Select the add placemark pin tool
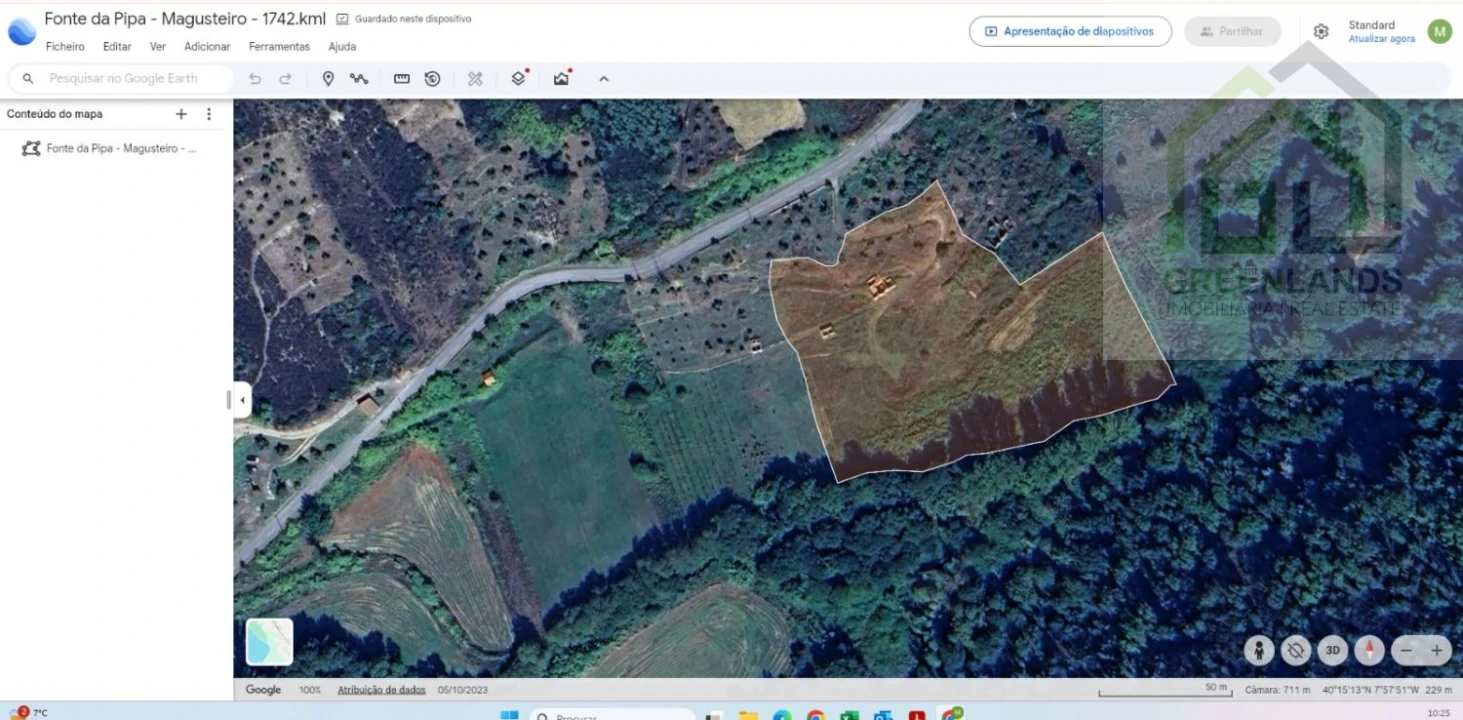 tap(328, 78)
